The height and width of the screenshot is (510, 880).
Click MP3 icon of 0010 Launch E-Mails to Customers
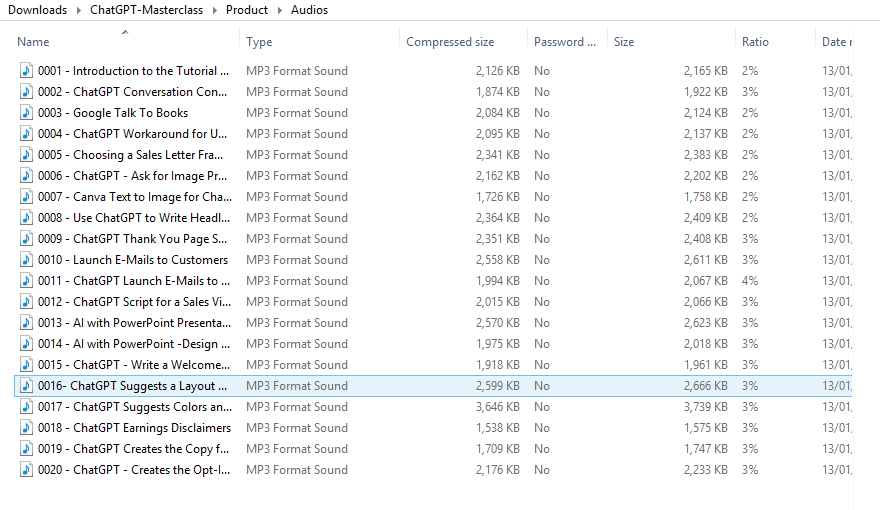[26, 260]
